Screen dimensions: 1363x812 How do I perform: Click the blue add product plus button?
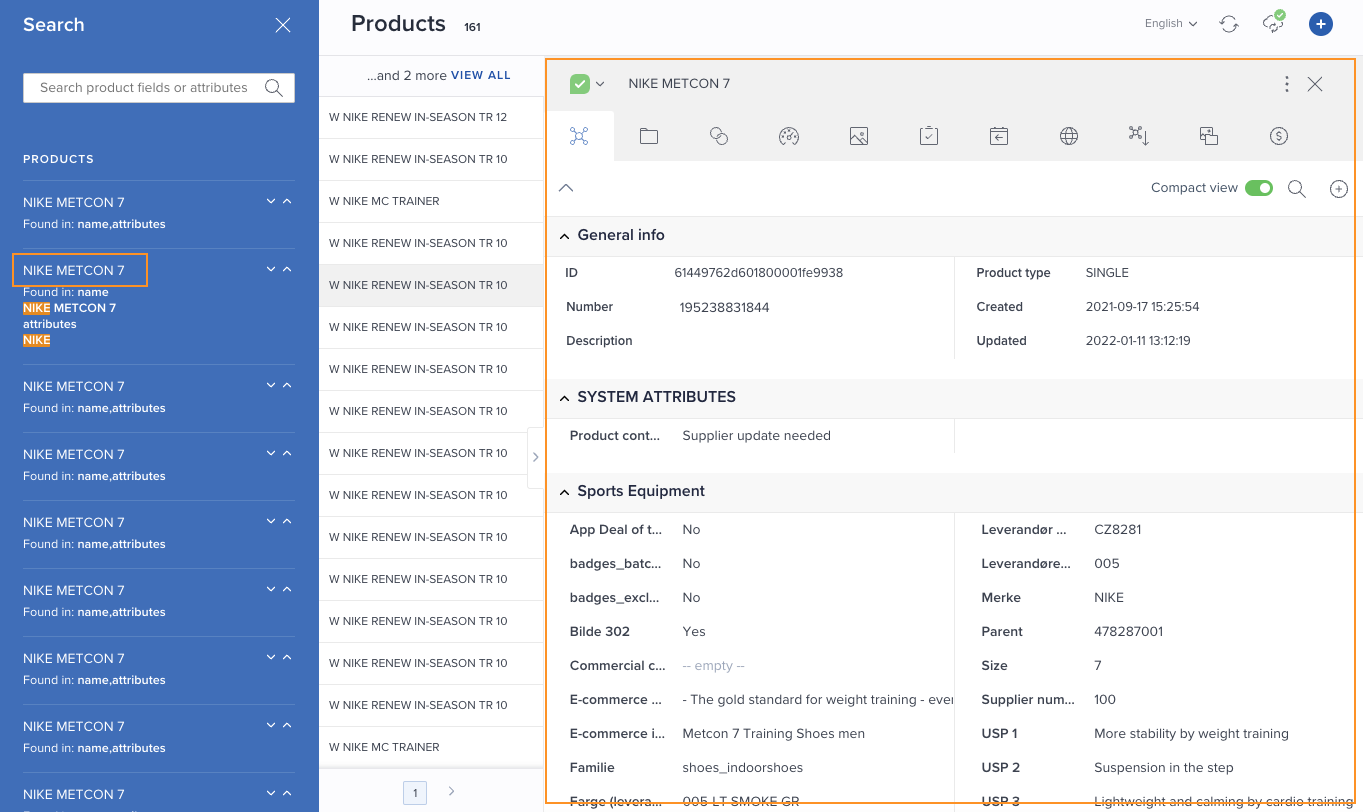[1321, 24]
